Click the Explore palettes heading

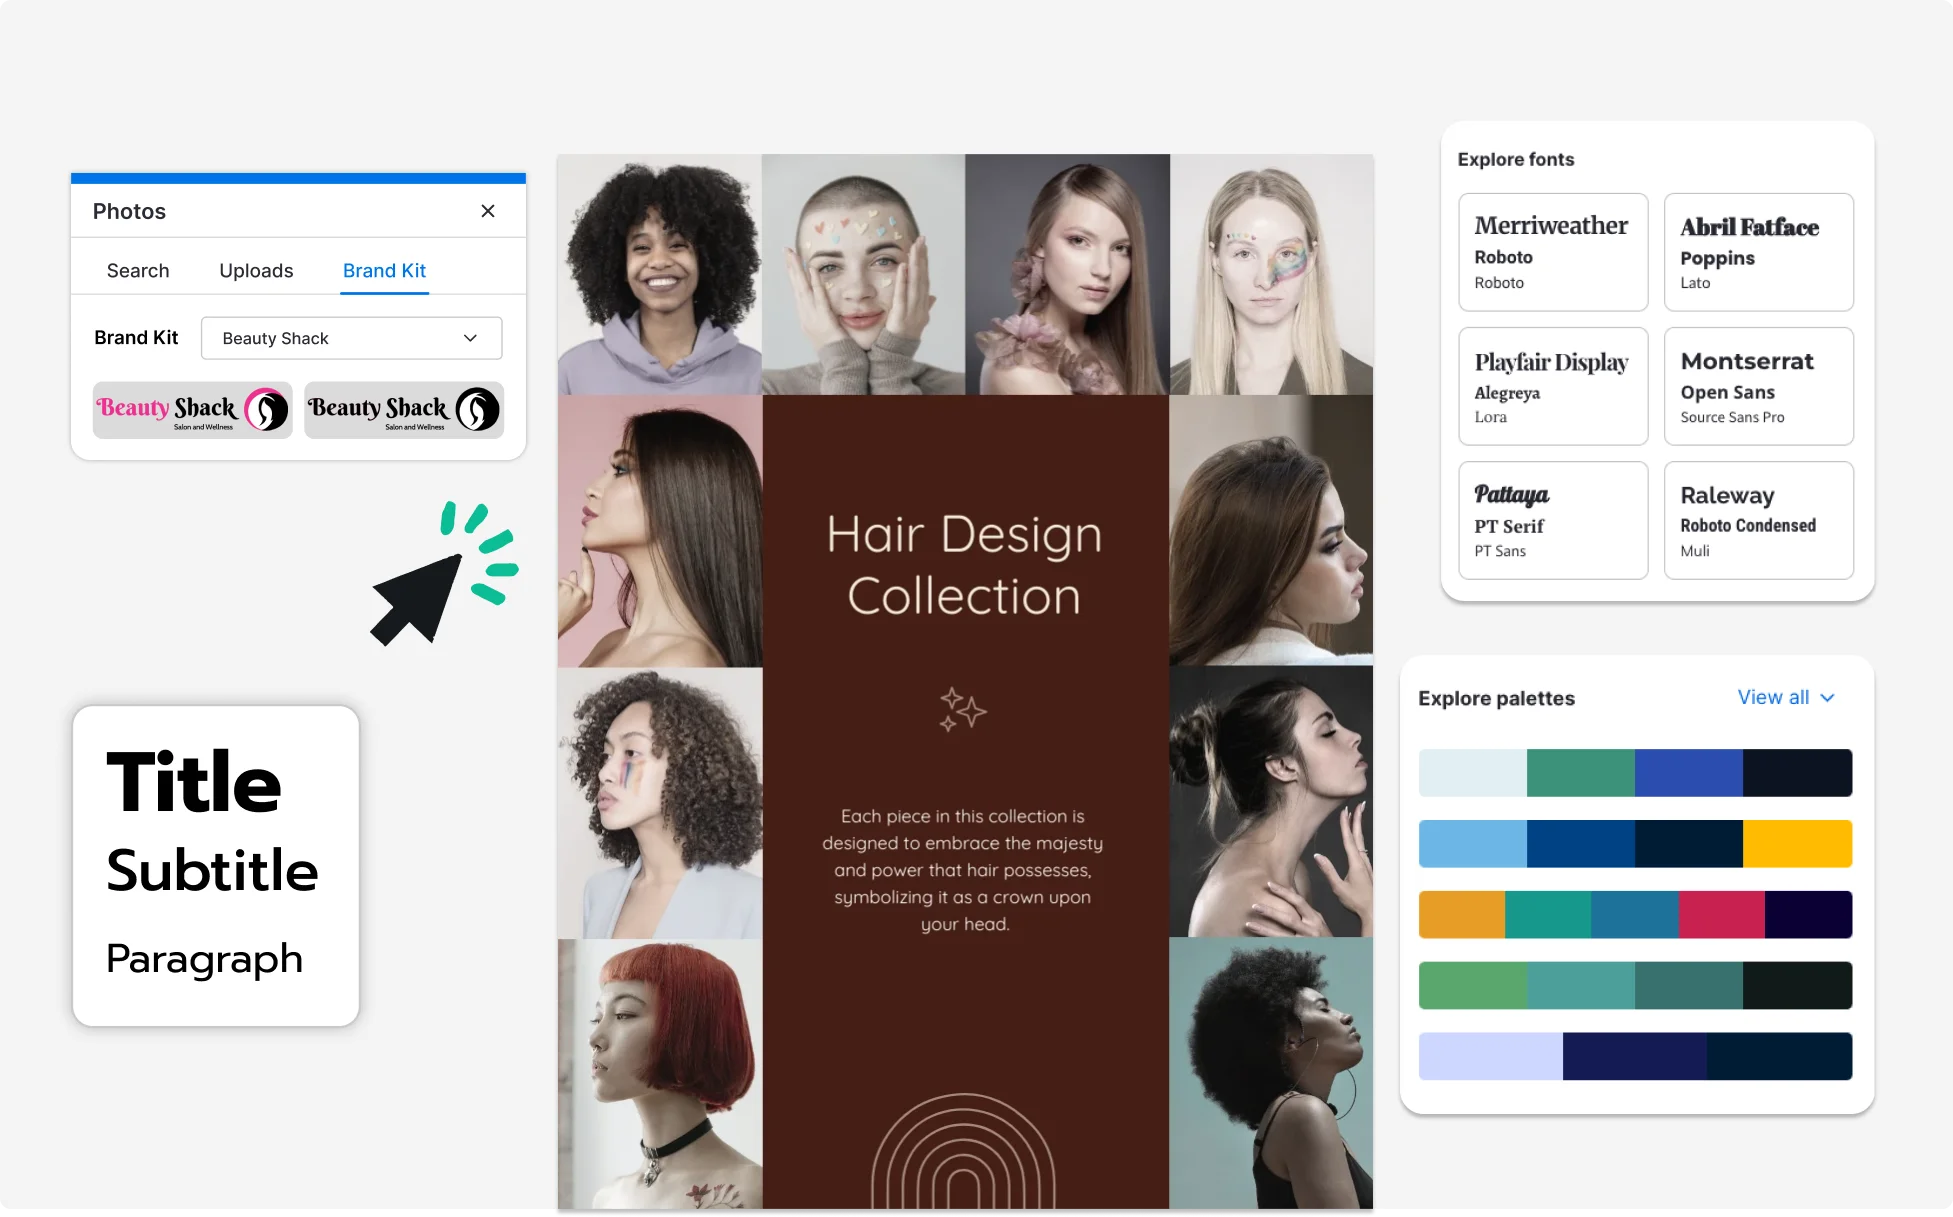pos(1496,698)
